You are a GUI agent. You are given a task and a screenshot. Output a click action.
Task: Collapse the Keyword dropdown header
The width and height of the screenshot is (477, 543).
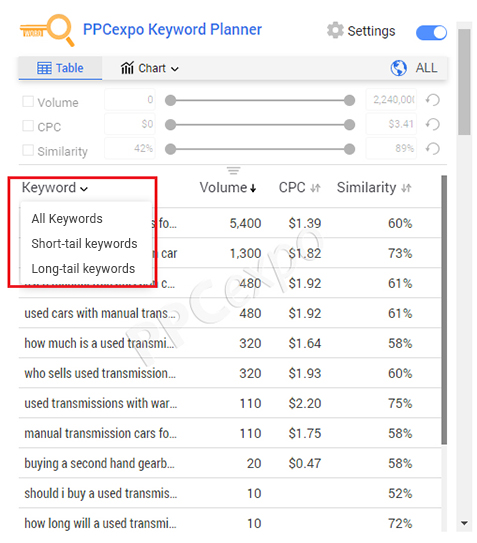(55, 188)
